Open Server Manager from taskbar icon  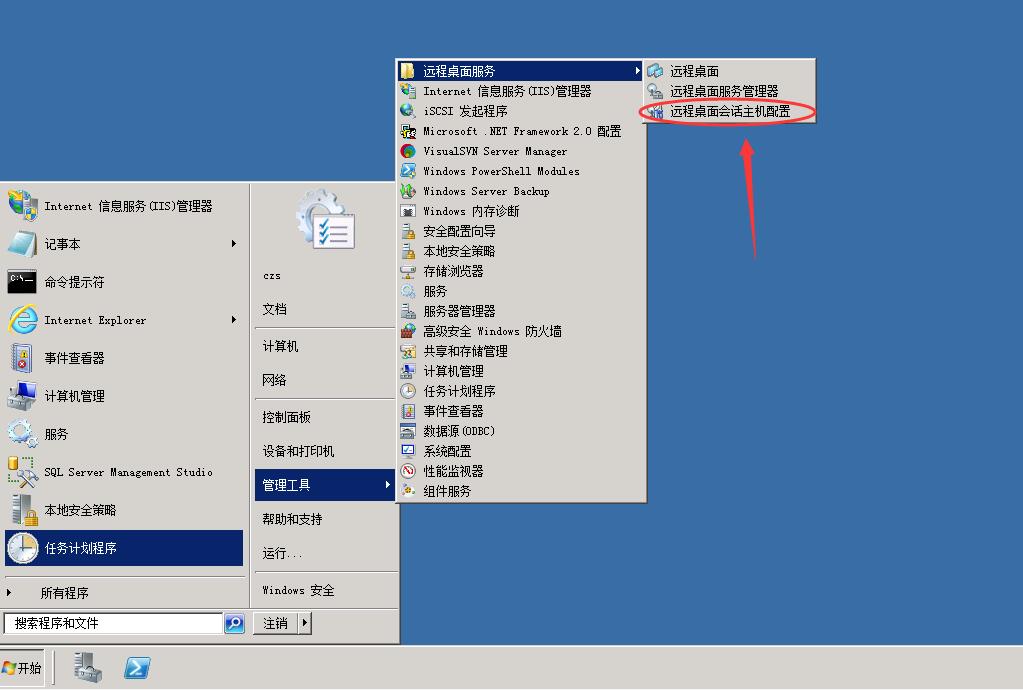(87, 668)
